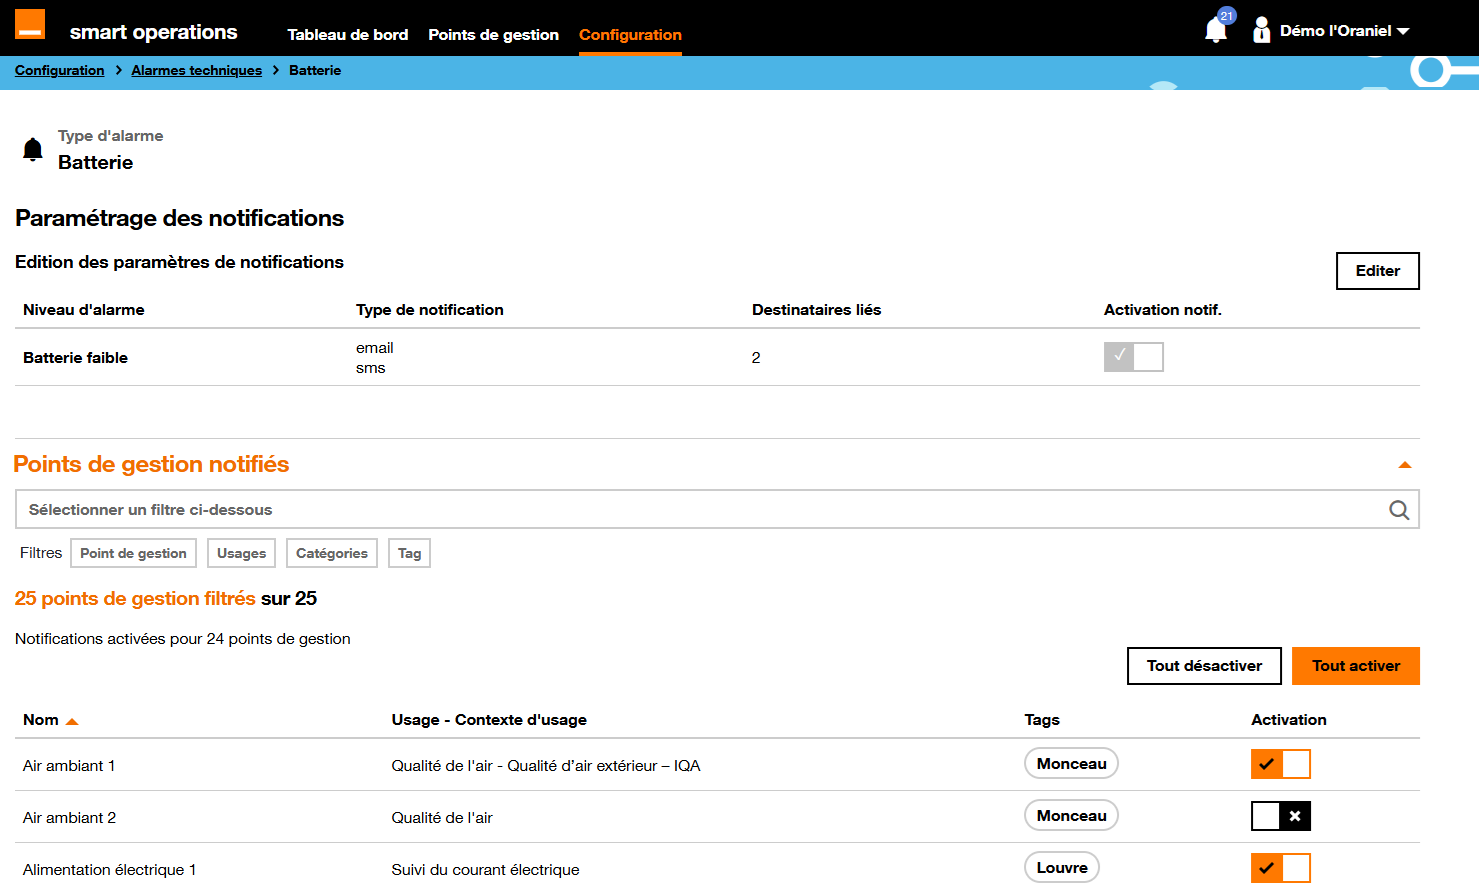The width and height of the screenshot is (1479, 893).
Task: Click Tout activer button
Action: 1356,666
